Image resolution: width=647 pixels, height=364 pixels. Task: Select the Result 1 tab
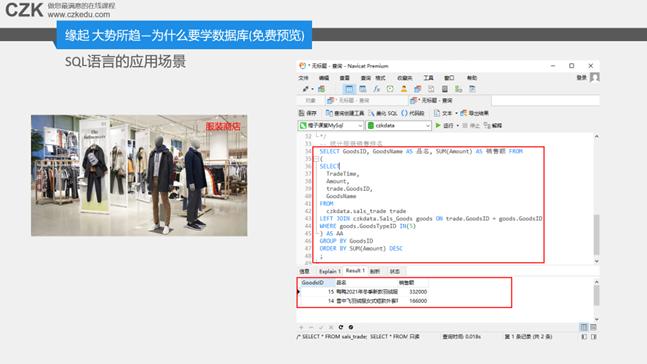[x=355, y=271]
